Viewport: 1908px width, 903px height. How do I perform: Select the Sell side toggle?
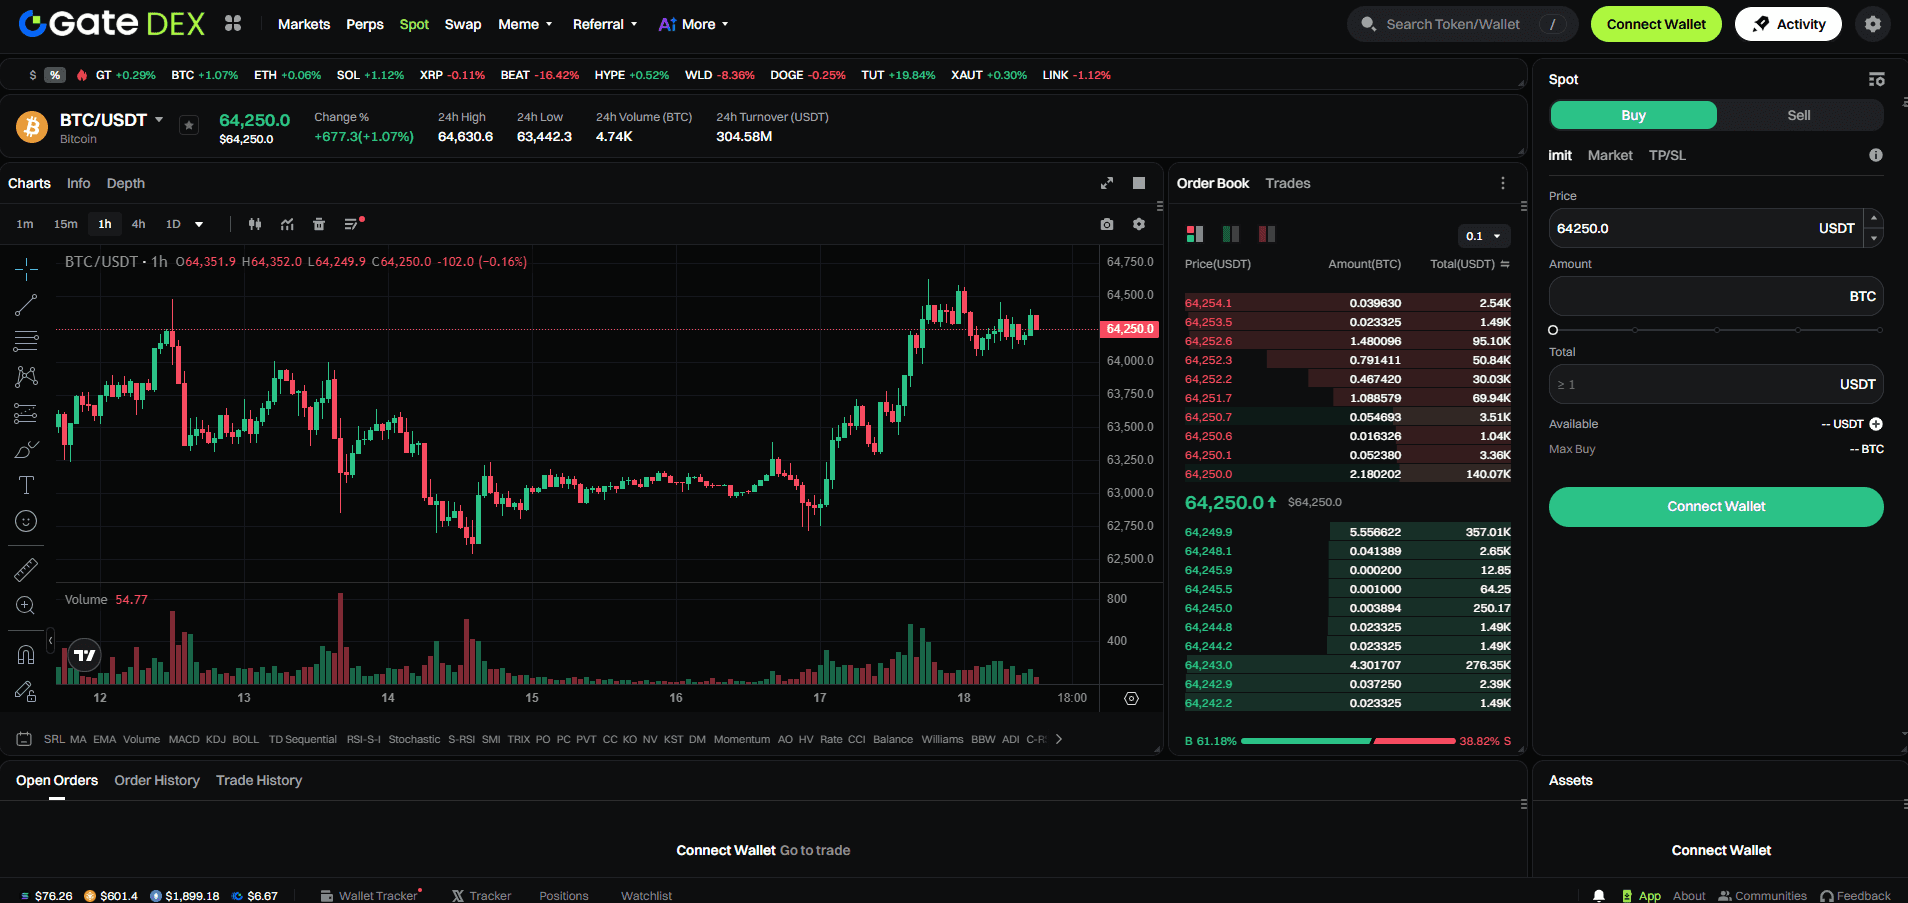[1799, 115]
